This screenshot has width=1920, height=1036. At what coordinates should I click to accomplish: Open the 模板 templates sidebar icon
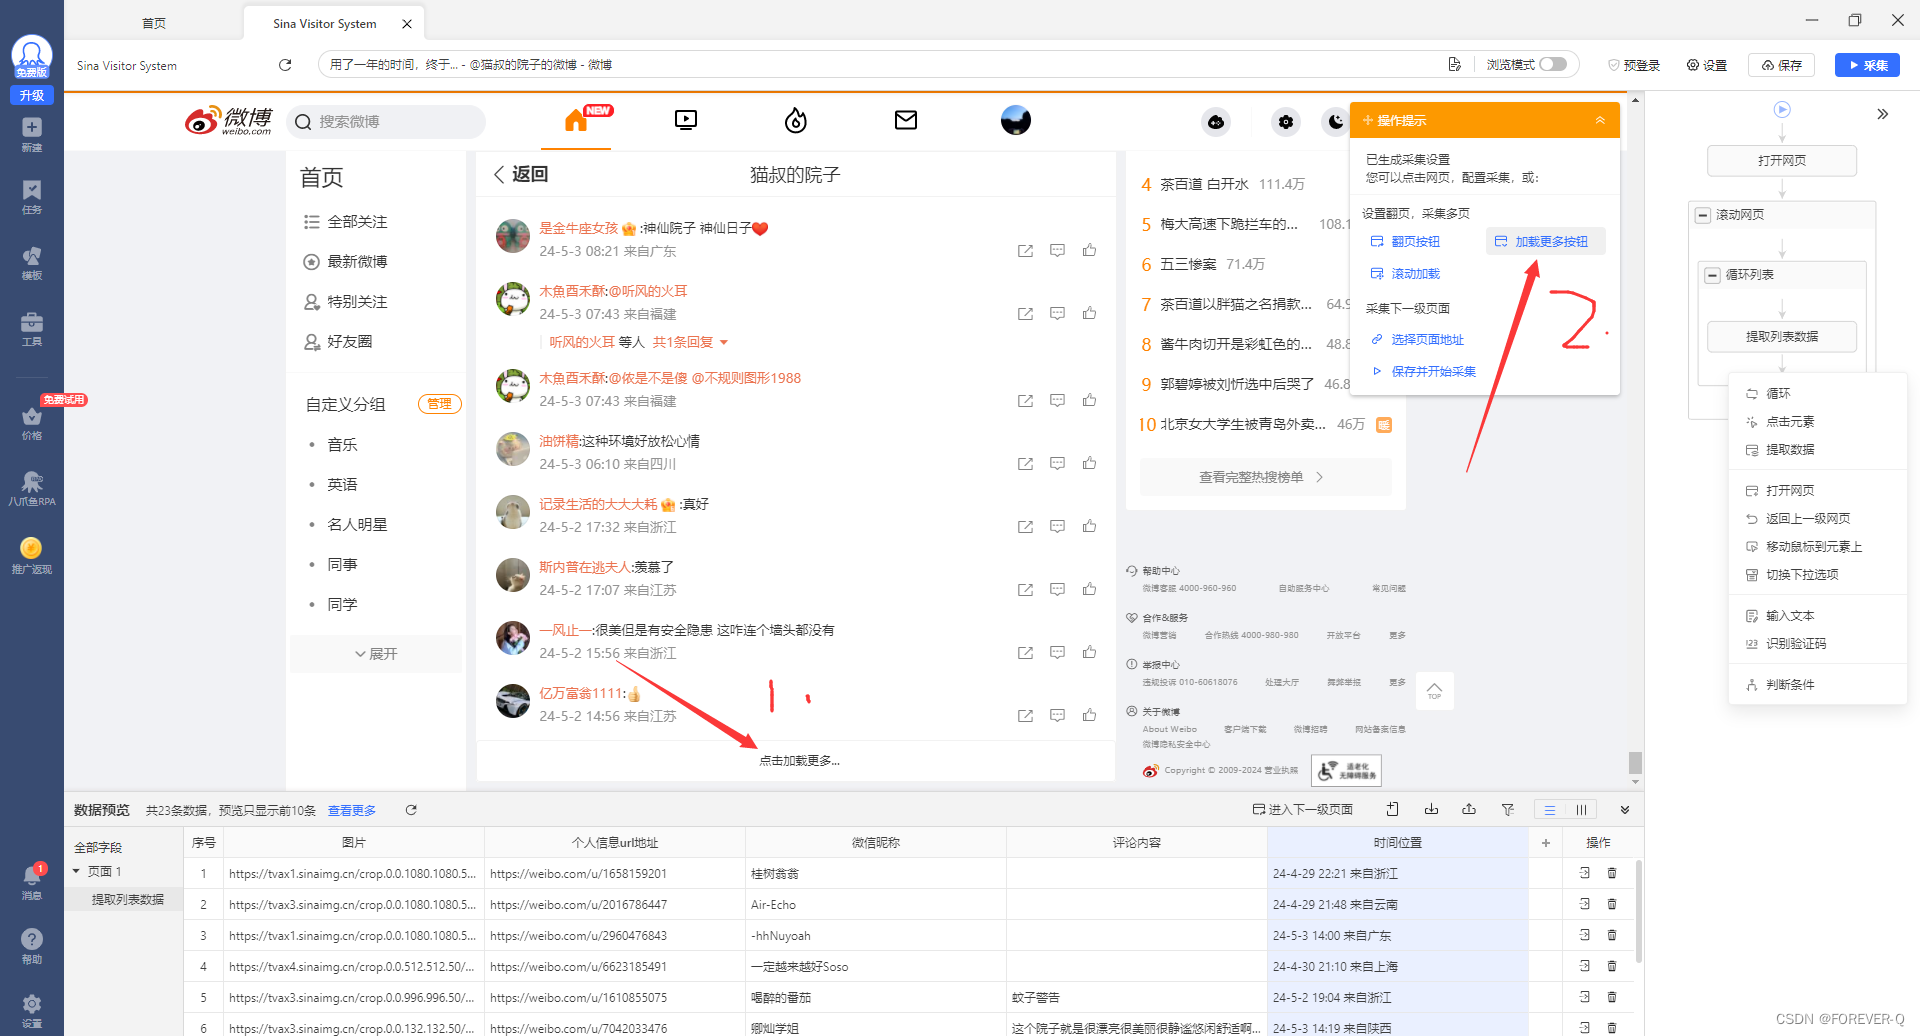pos(32,263)
